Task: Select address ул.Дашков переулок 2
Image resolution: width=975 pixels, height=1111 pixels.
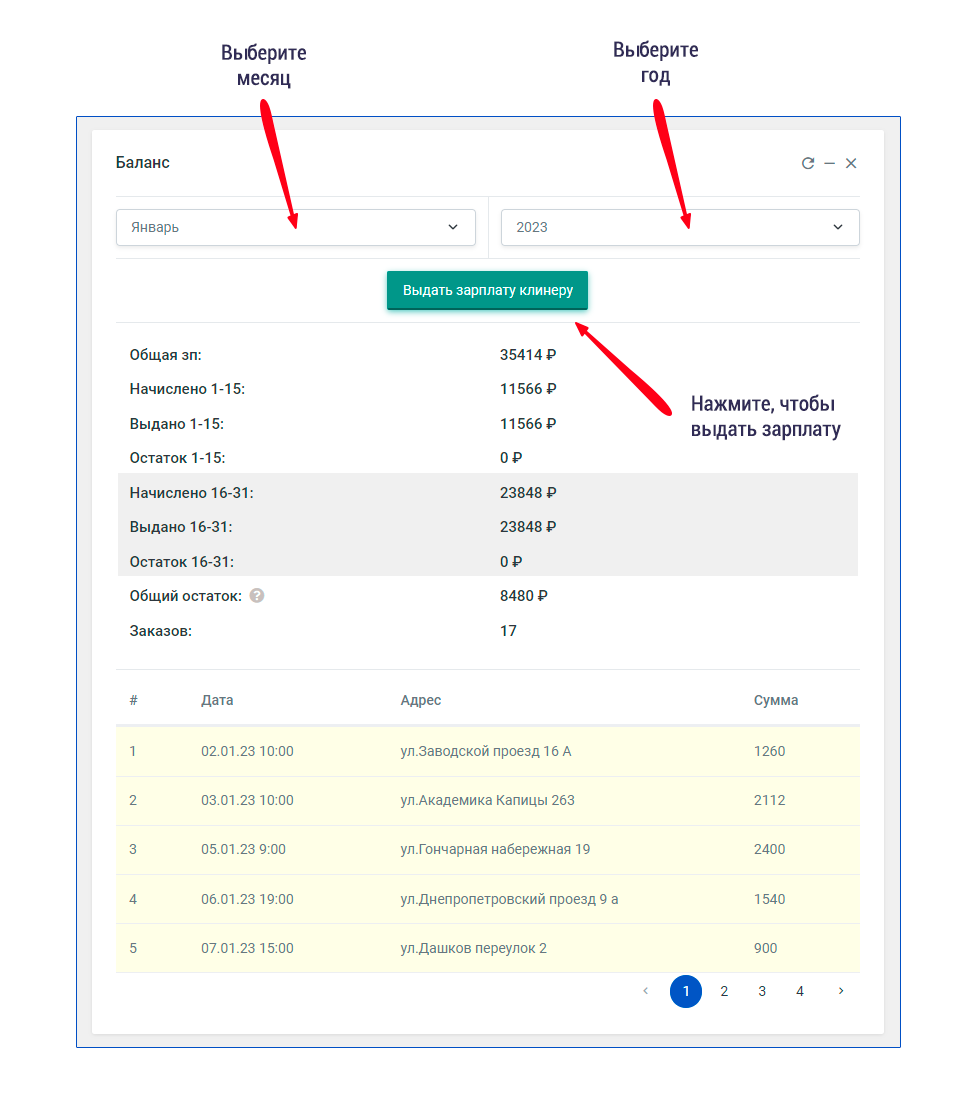Action: click(x=474, y=948)
